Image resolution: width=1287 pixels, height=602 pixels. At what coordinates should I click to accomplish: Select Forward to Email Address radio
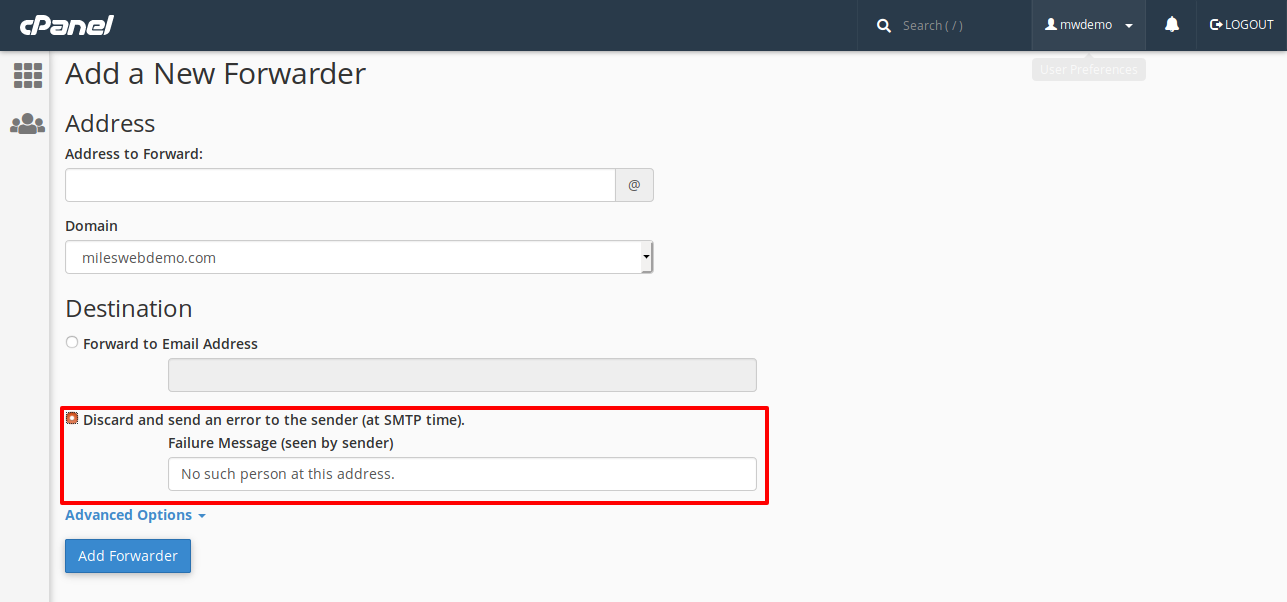[x=72, y=343]
